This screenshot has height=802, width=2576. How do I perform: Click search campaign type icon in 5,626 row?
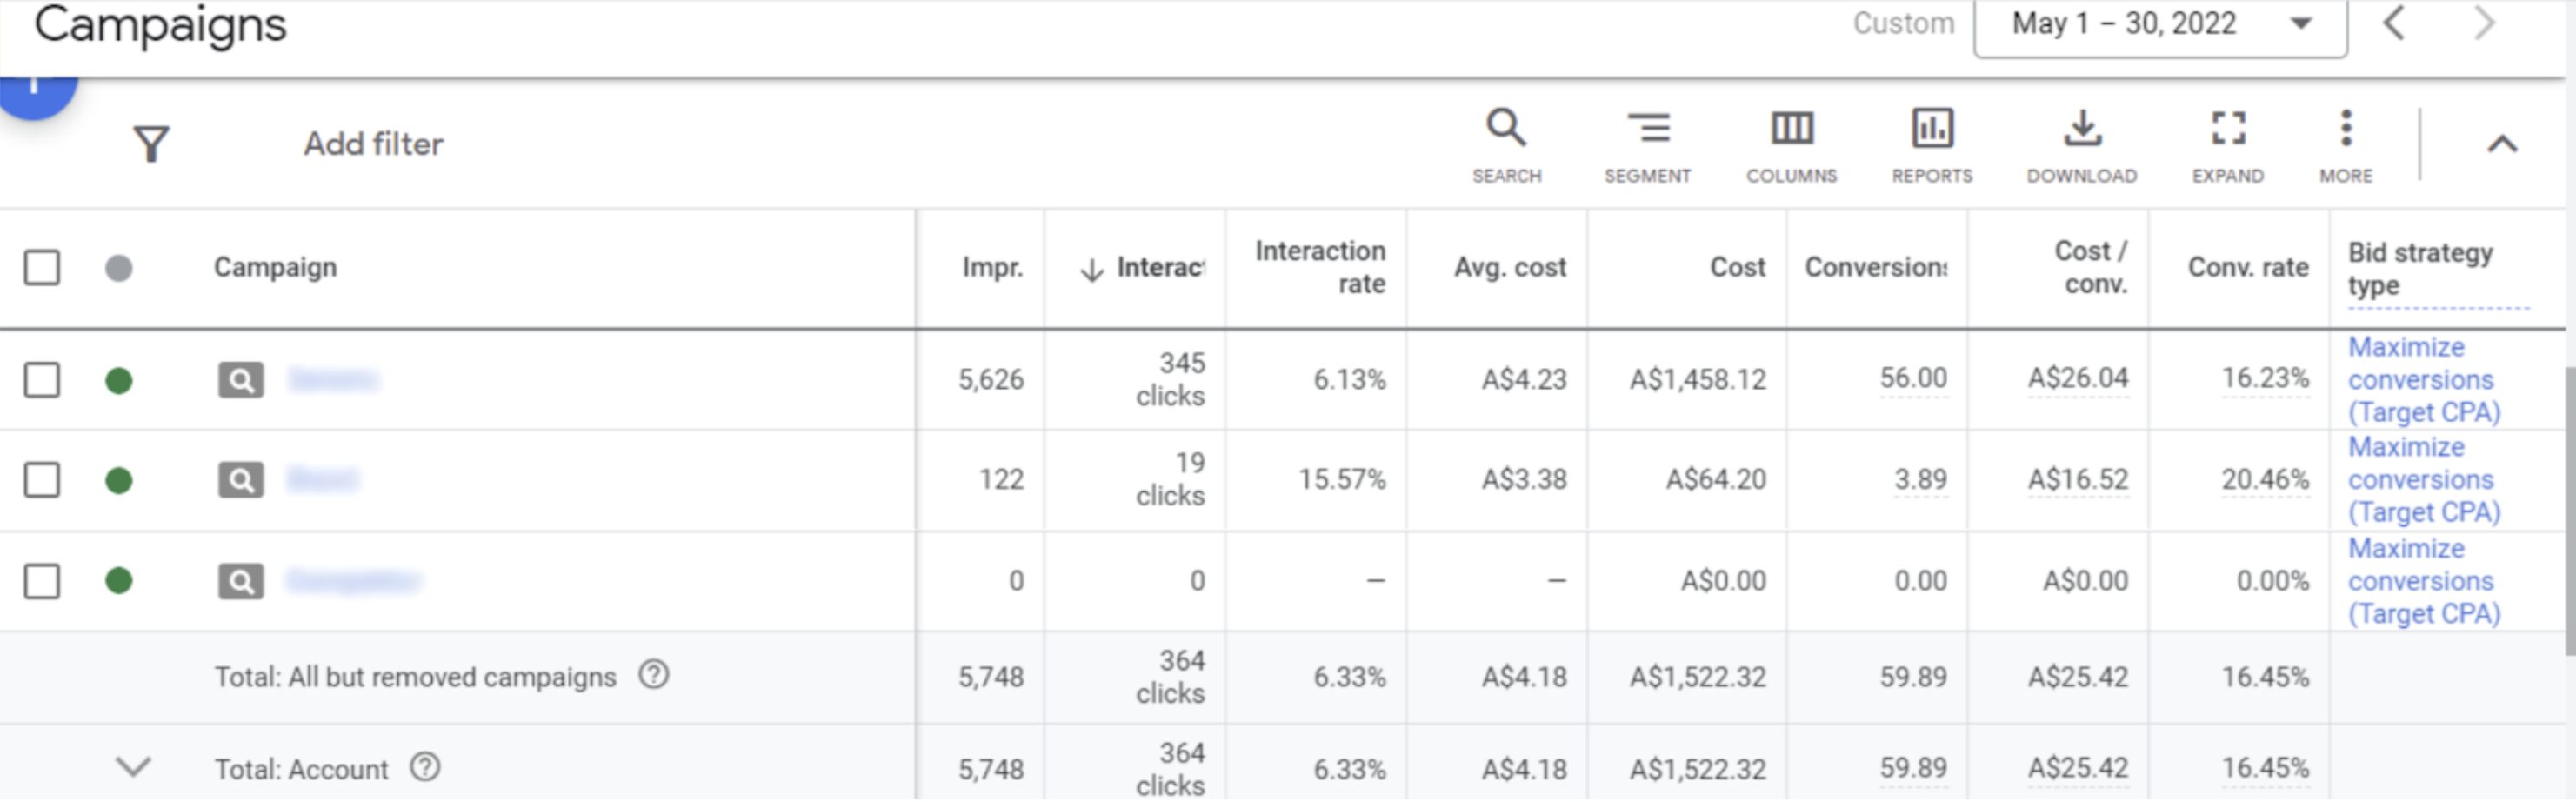(x=241, y=380)
